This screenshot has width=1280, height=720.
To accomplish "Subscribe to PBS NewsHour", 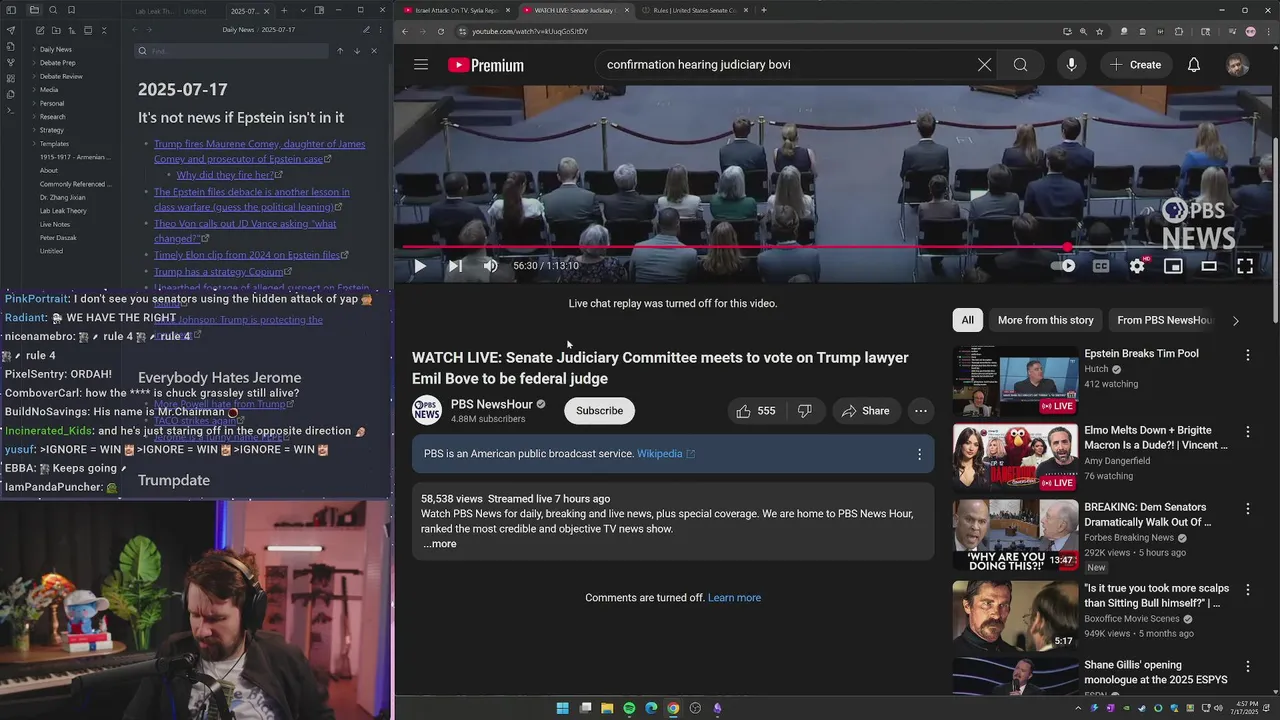I will pyautogui.click(x=599, y=411).
